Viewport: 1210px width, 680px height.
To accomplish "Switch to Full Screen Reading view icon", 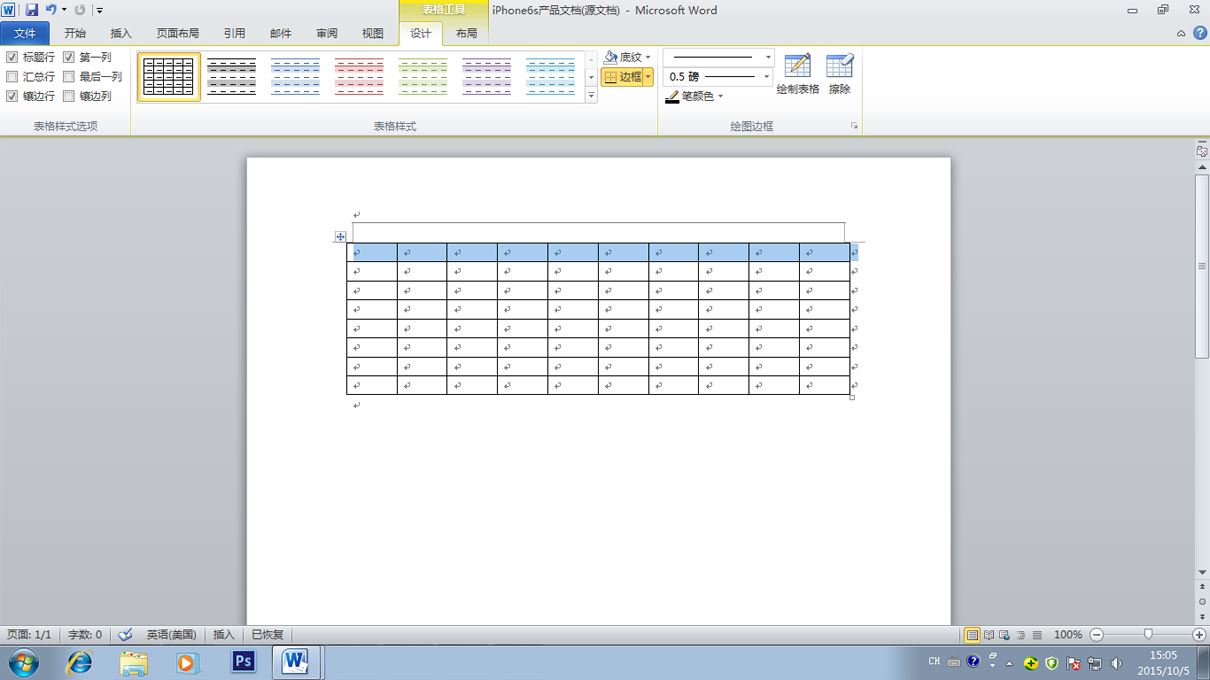I will click(x=989, y=635).
